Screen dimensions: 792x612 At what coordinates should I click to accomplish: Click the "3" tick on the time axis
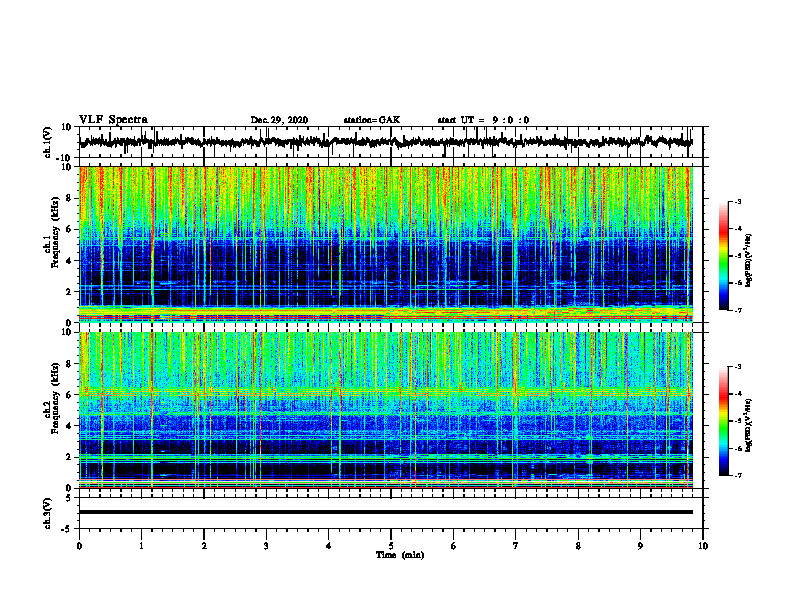pyautogui.click(x=266, y=546)
